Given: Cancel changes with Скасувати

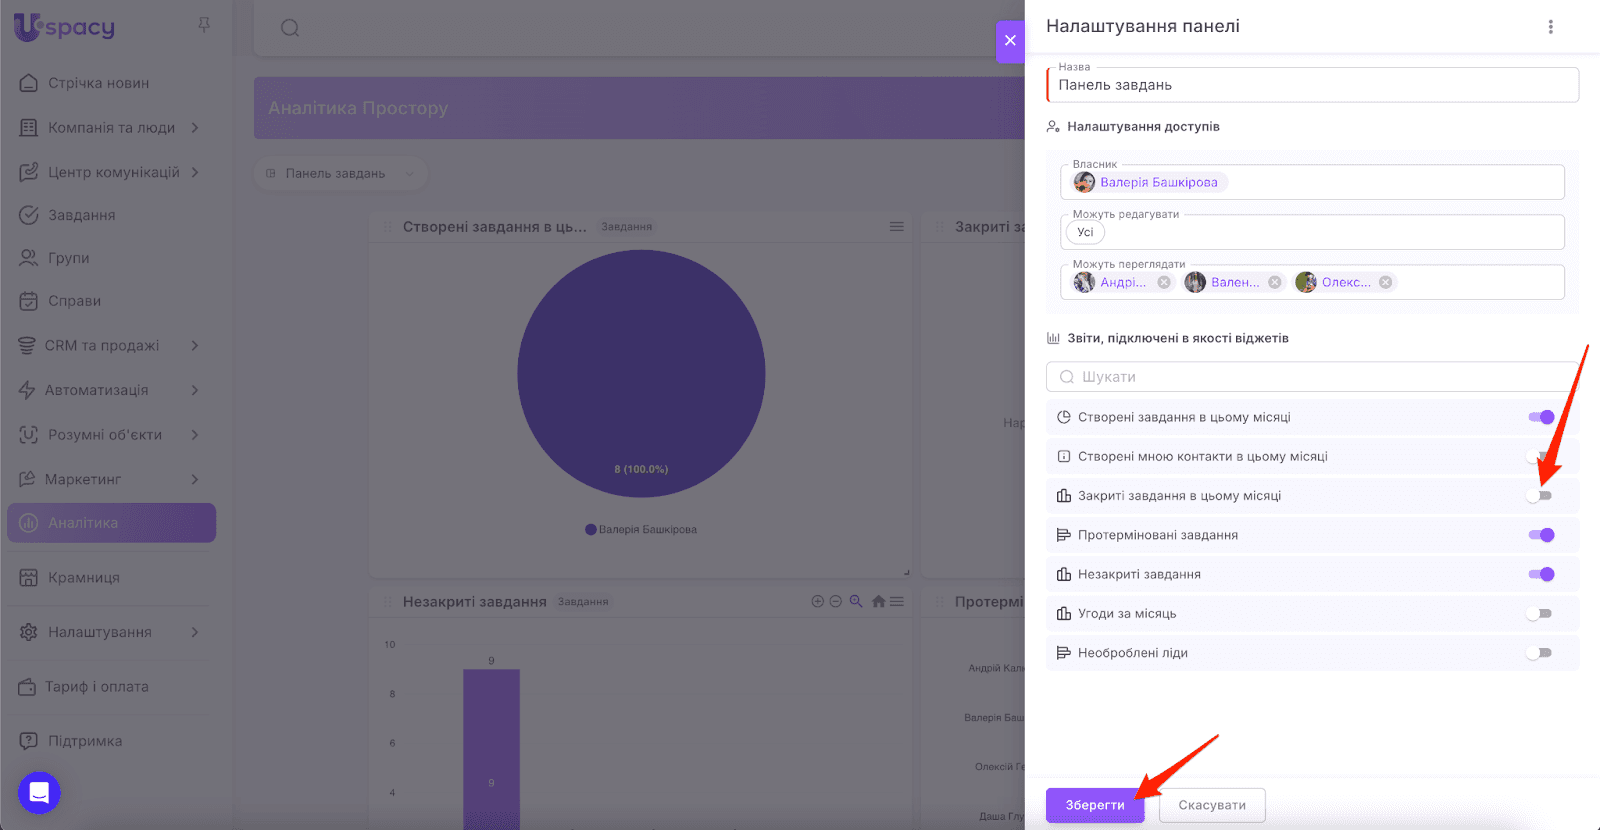Looking at the screenshot, I should click(x=1212, y=805).
